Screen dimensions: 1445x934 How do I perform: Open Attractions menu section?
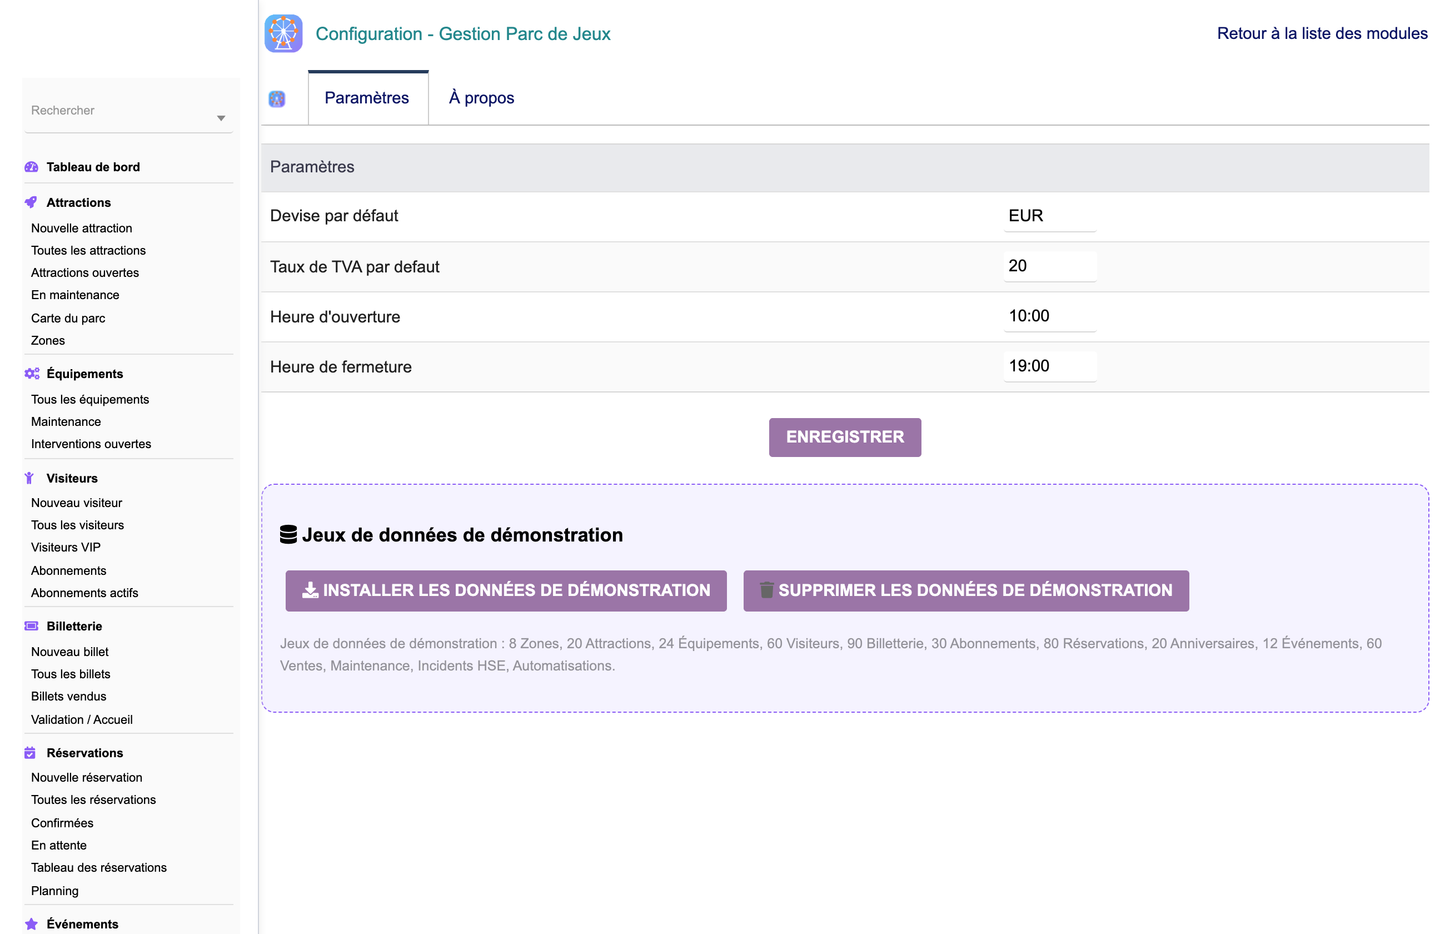click(x=79, y=202)
